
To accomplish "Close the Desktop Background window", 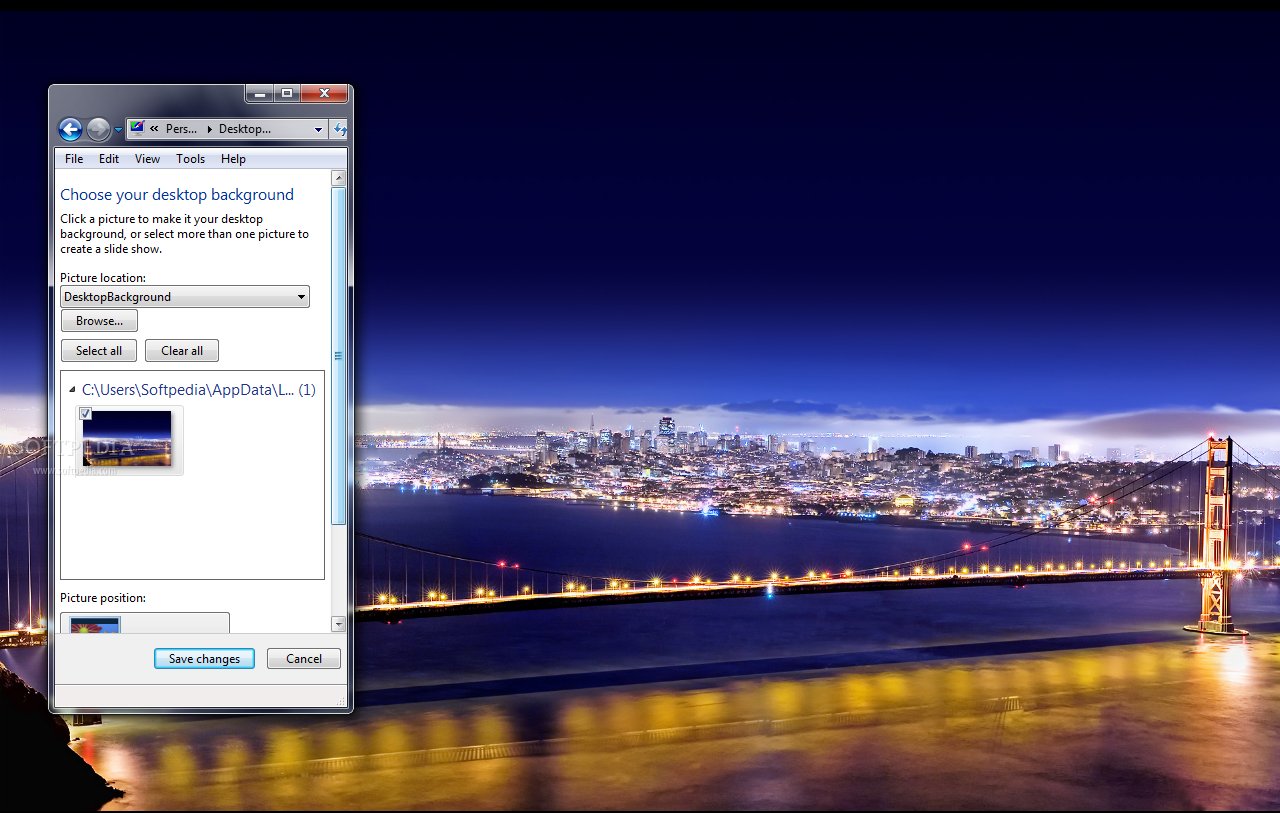I will pos(324,94).
